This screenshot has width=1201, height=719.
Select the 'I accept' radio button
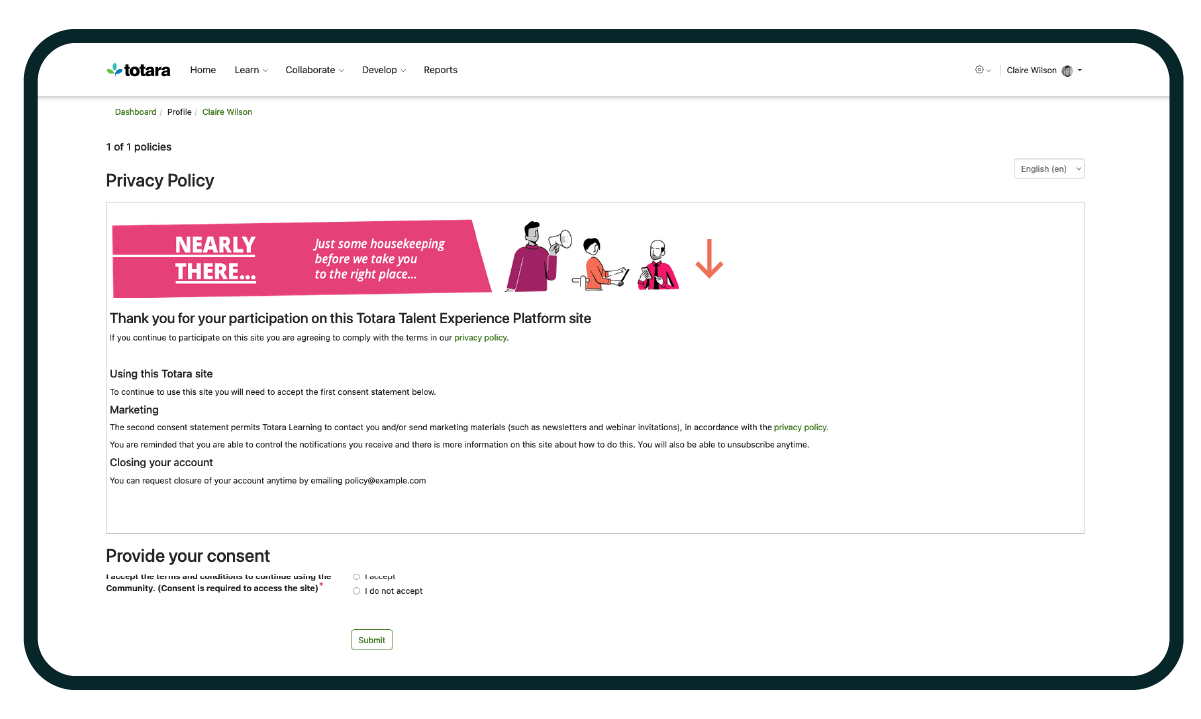tap(357, 577)
